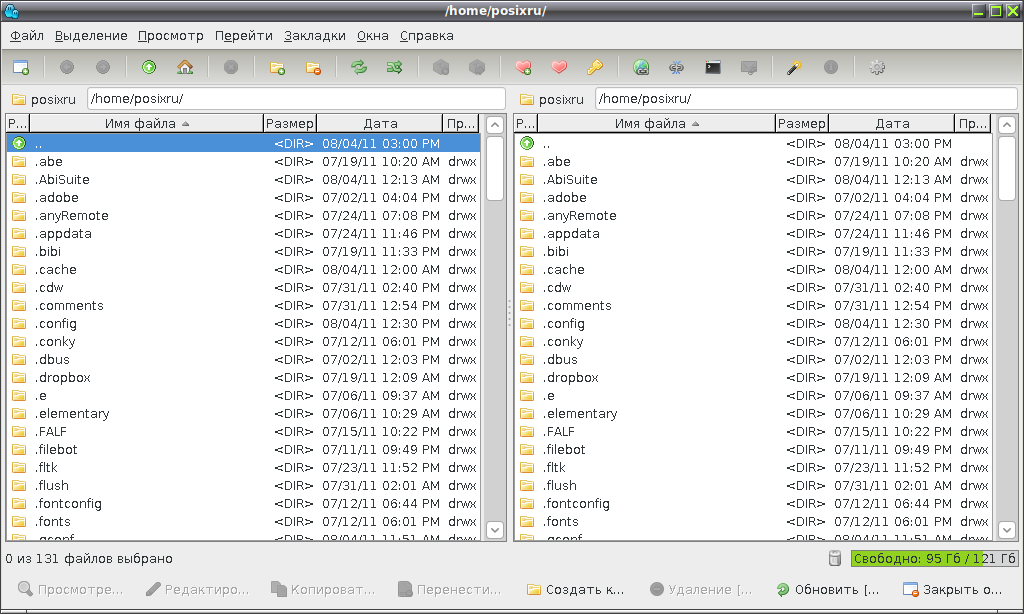Select .anyRemote folder in the left panel
This screenshot has width=1024, height=614.
[243, 216]
